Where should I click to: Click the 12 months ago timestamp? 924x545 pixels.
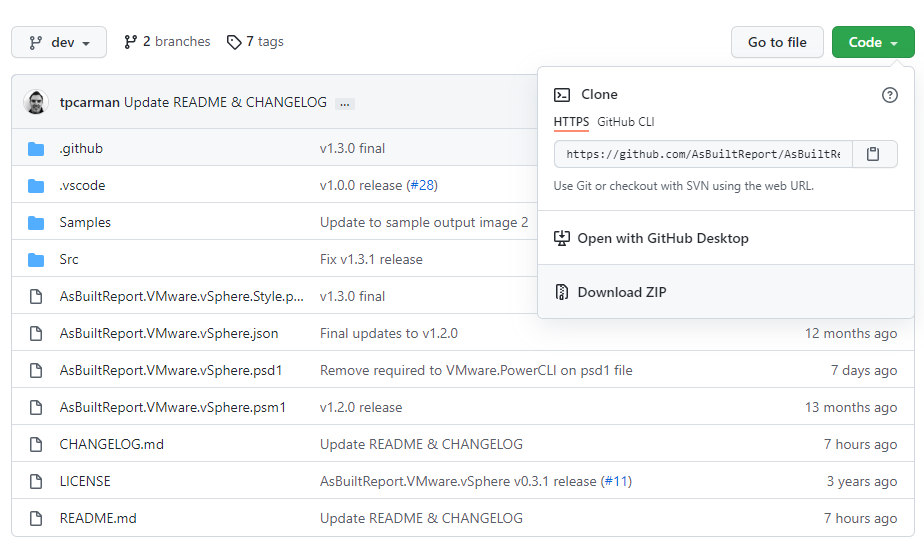coord(851,333)
